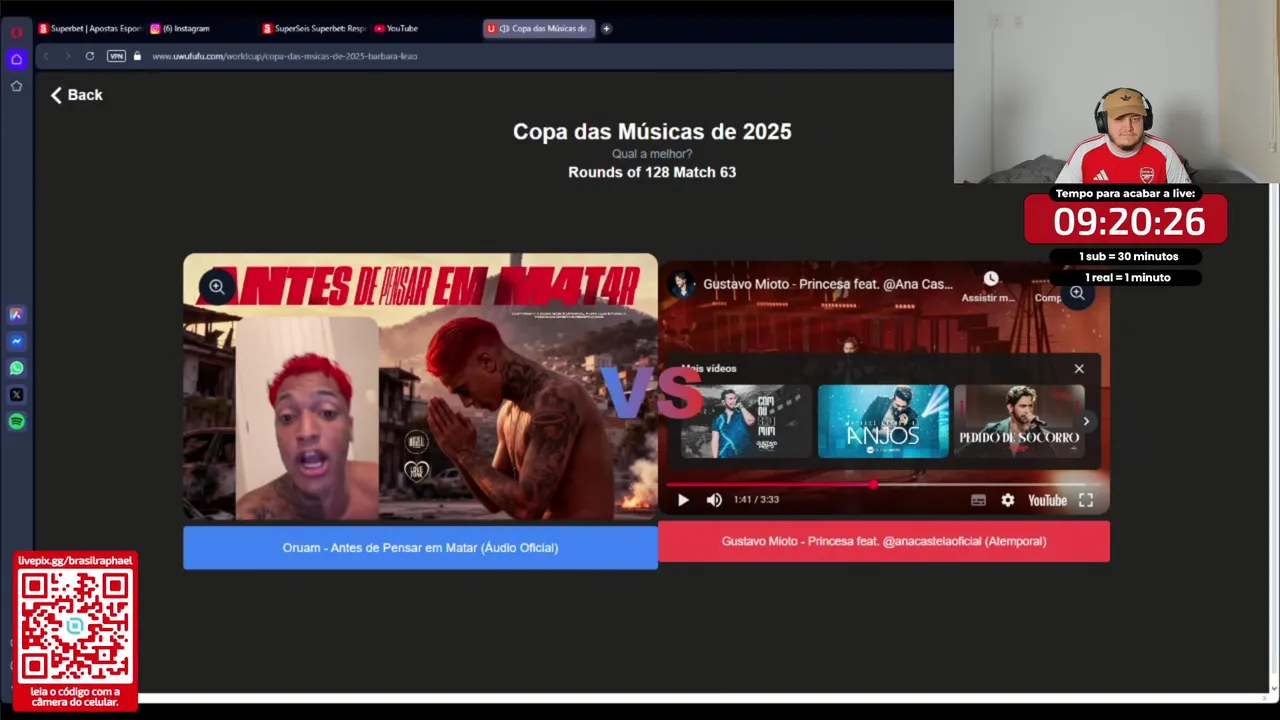Screen dimensions: 1280x720
Task: Open the Pedido de Socorro suggested video
Action: (1019, 421)
